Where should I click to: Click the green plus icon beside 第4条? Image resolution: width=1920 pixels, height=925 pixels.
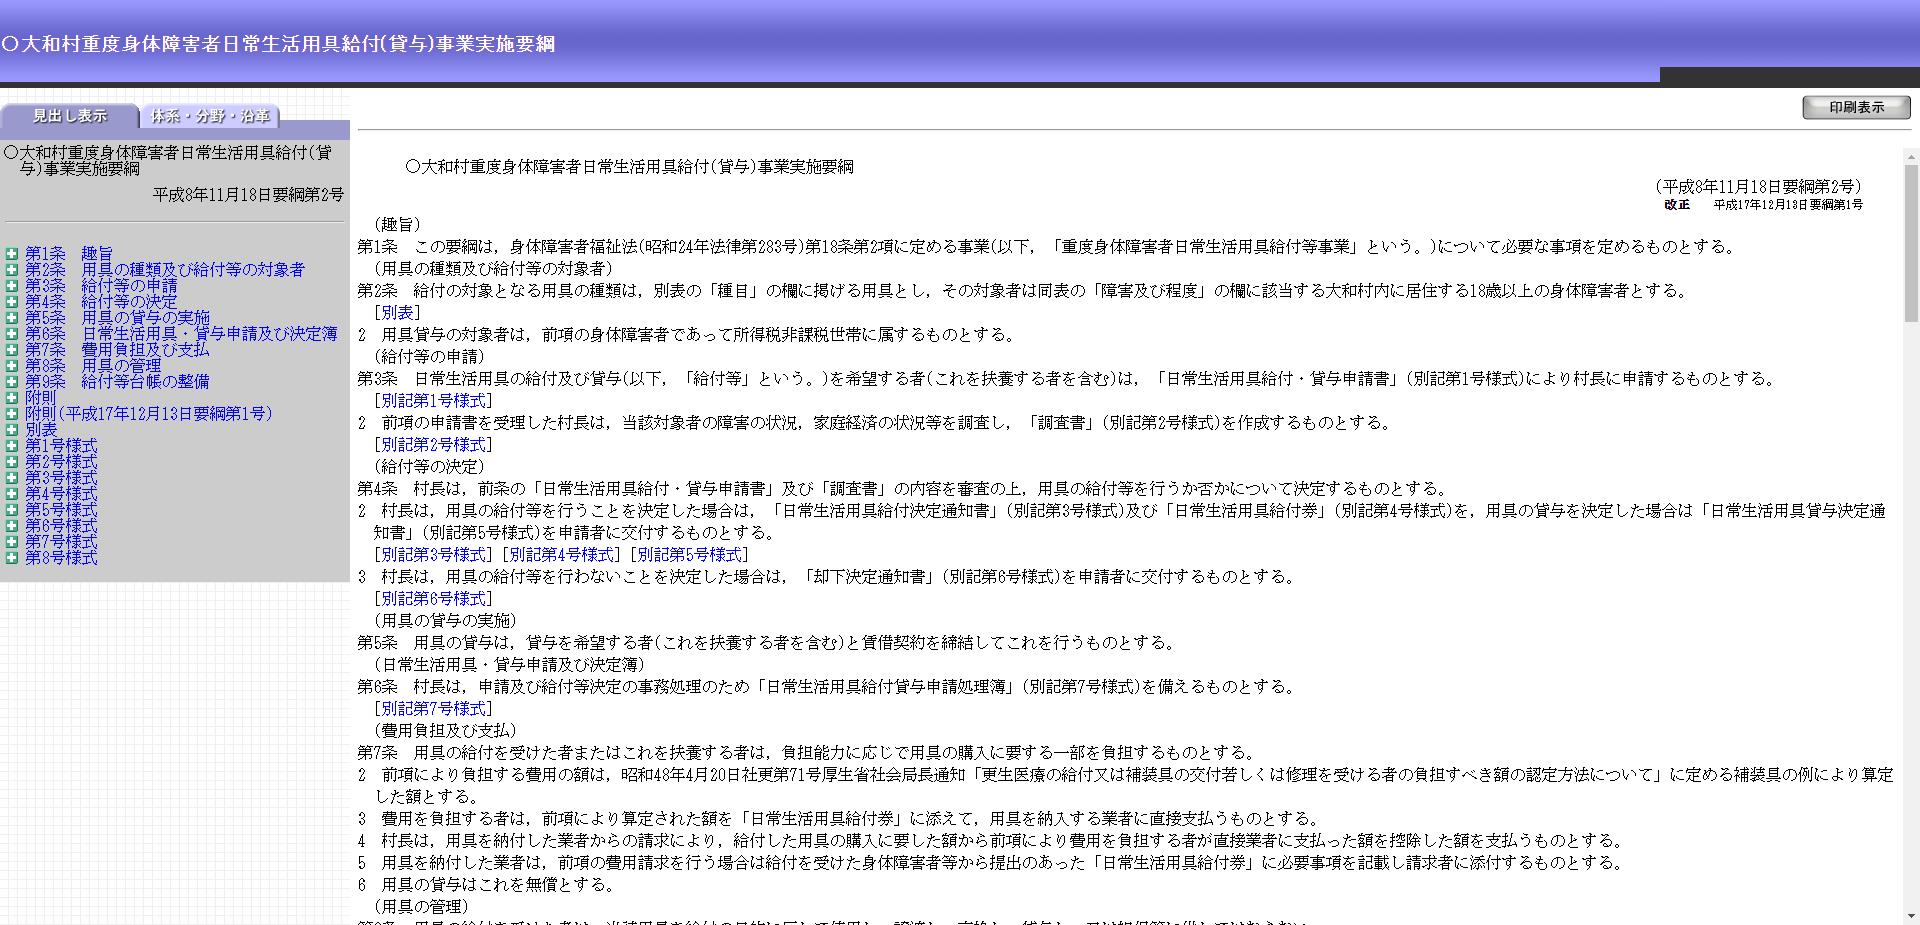11,301
